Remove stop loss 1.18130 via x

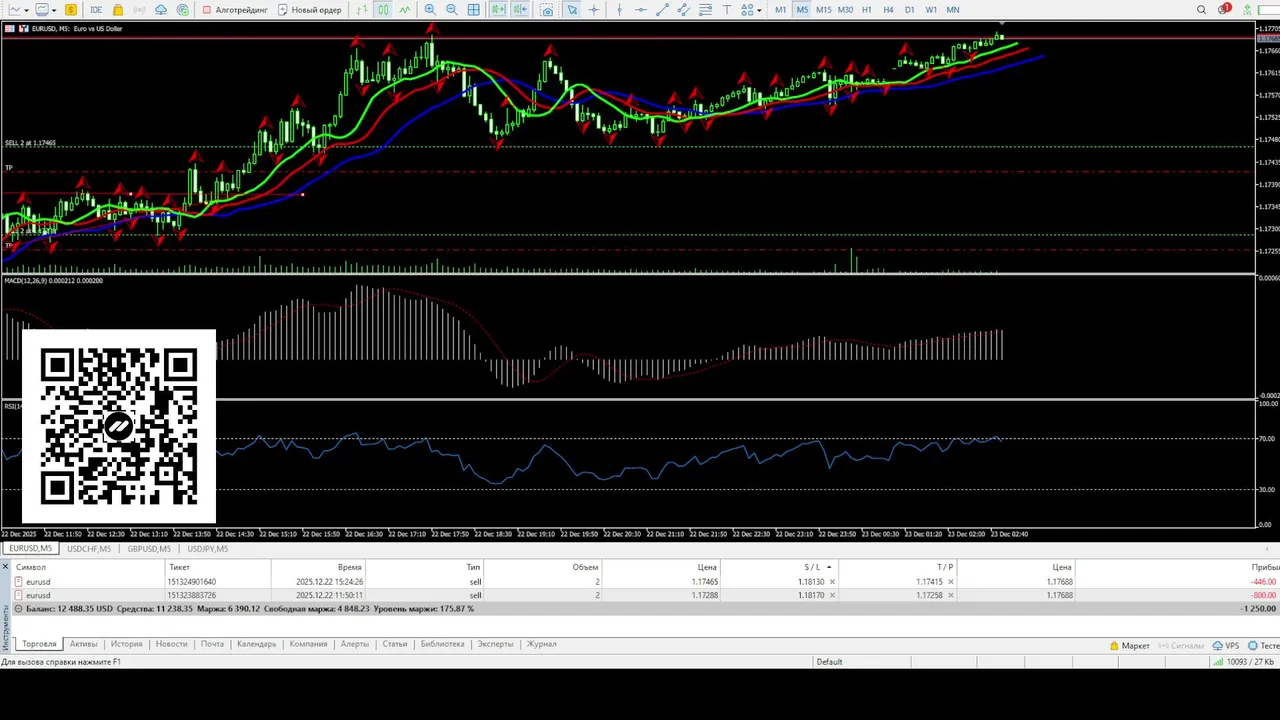pos(832,582)
